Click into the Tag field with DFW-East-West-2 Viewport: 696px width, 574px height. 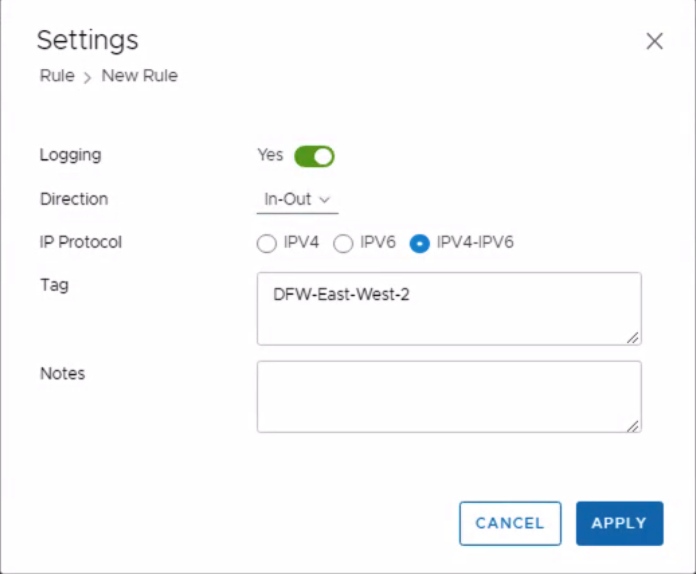448,308
